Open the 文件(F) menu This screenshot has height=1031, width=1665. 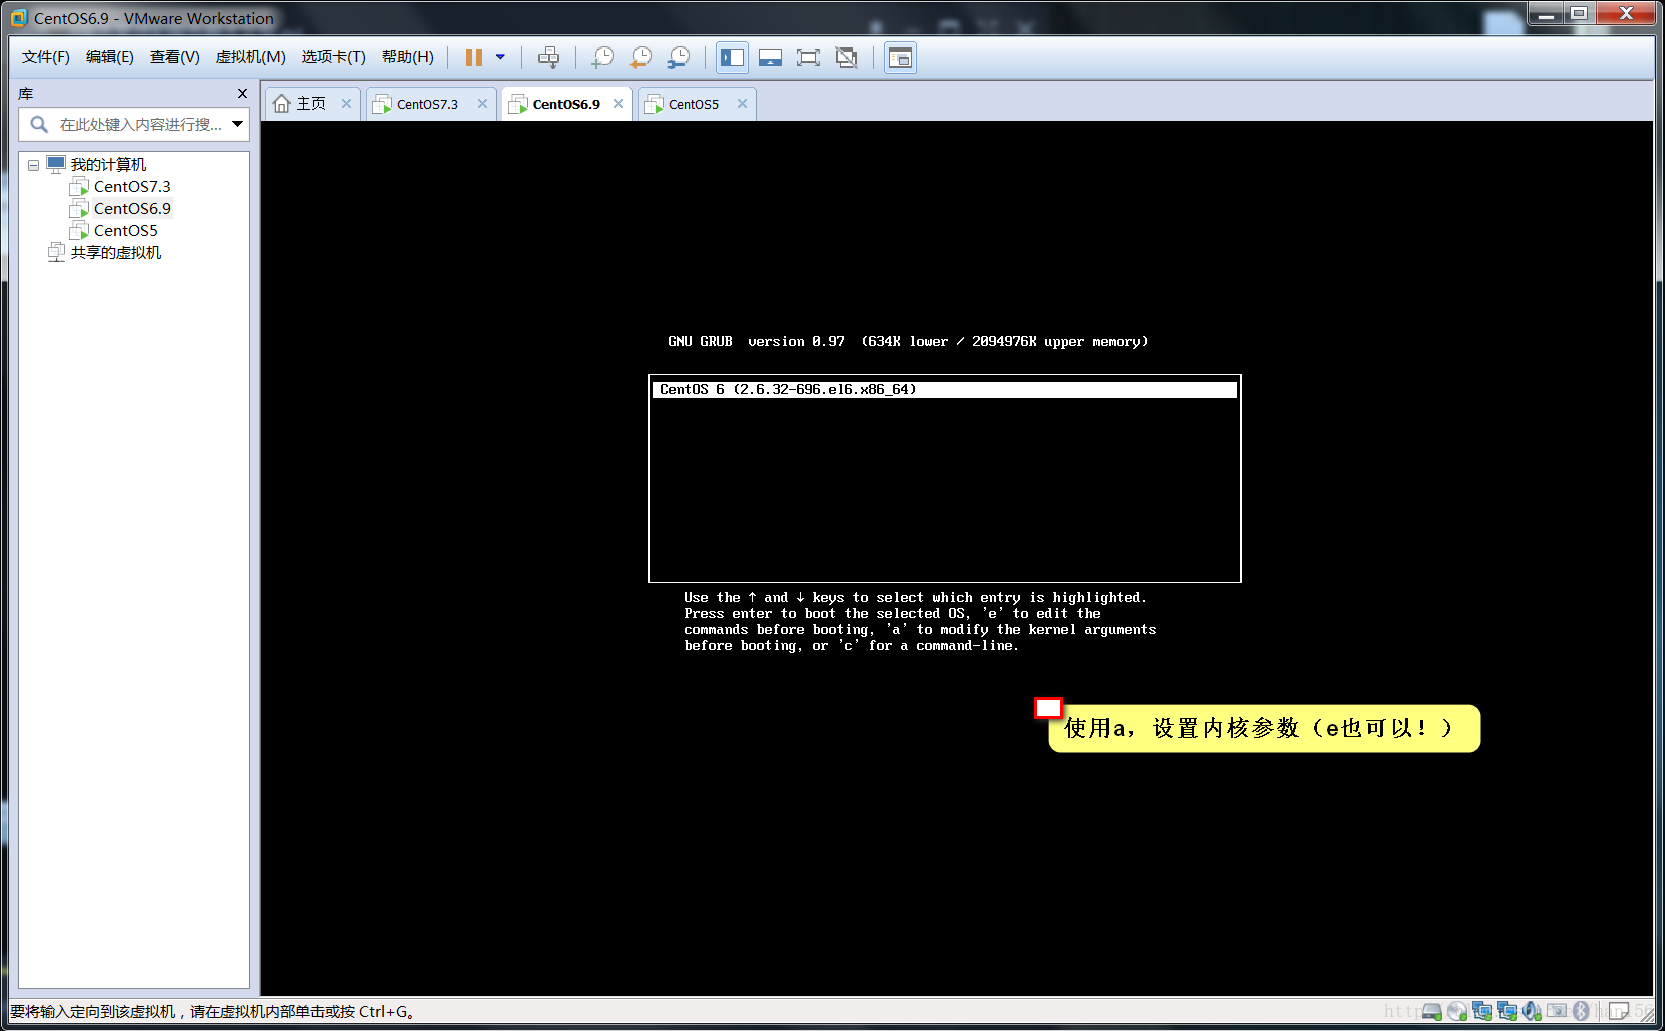46,57
